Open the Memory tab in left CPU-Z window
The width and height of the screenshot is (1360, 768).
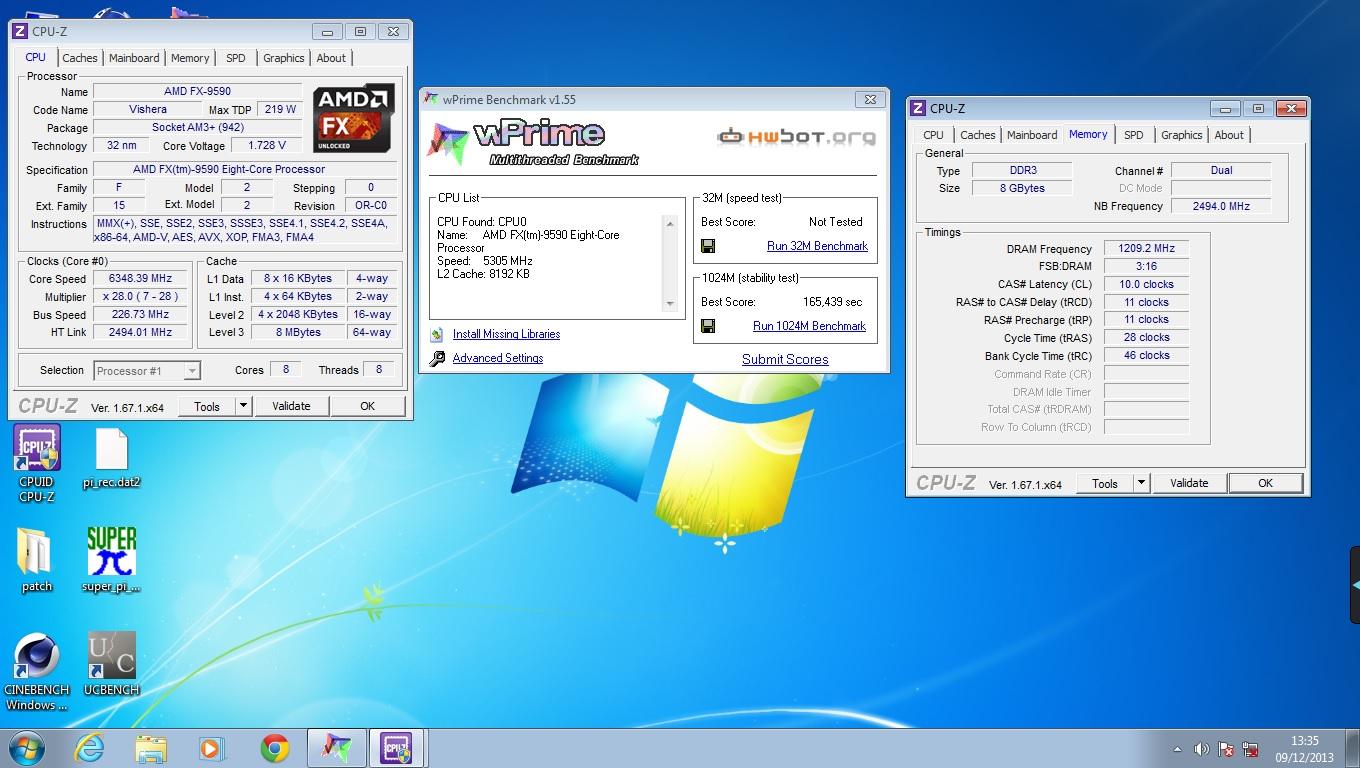(x=190, y=58)
